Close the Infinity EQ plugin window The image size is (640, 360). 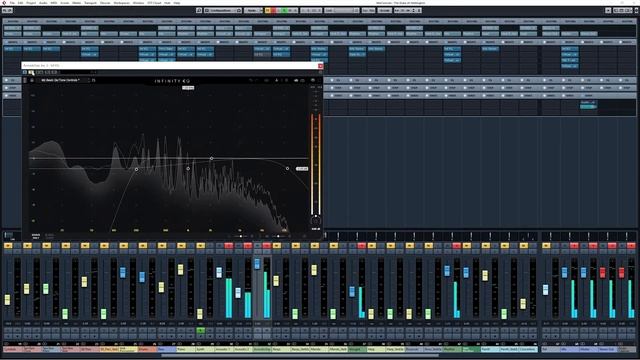(320, 66)
